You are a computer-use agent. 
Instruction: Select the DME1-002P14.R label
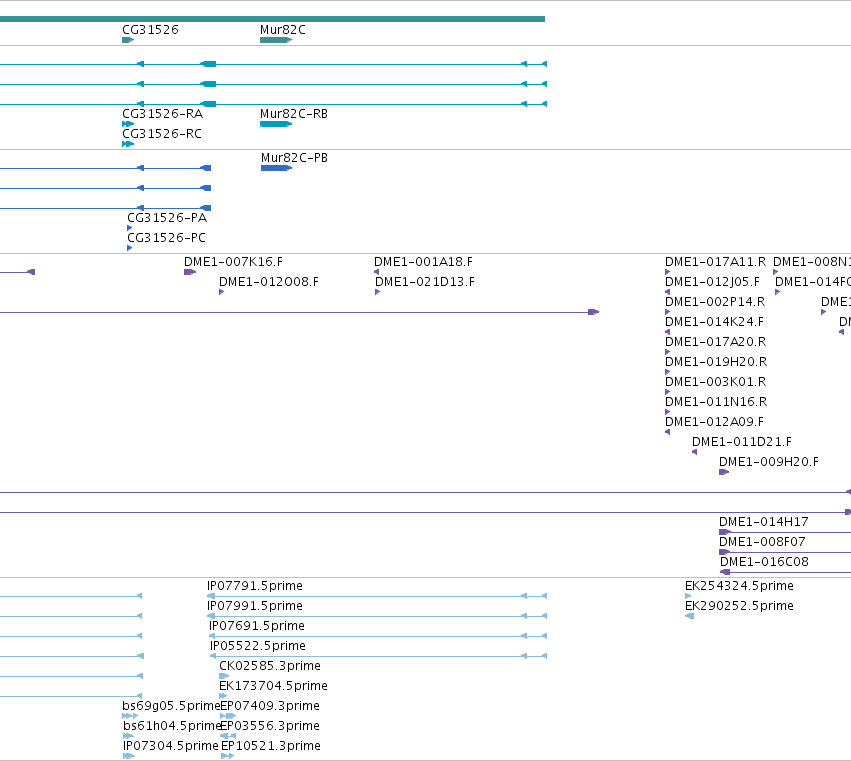pyautogui.click(x=715, y=302)
